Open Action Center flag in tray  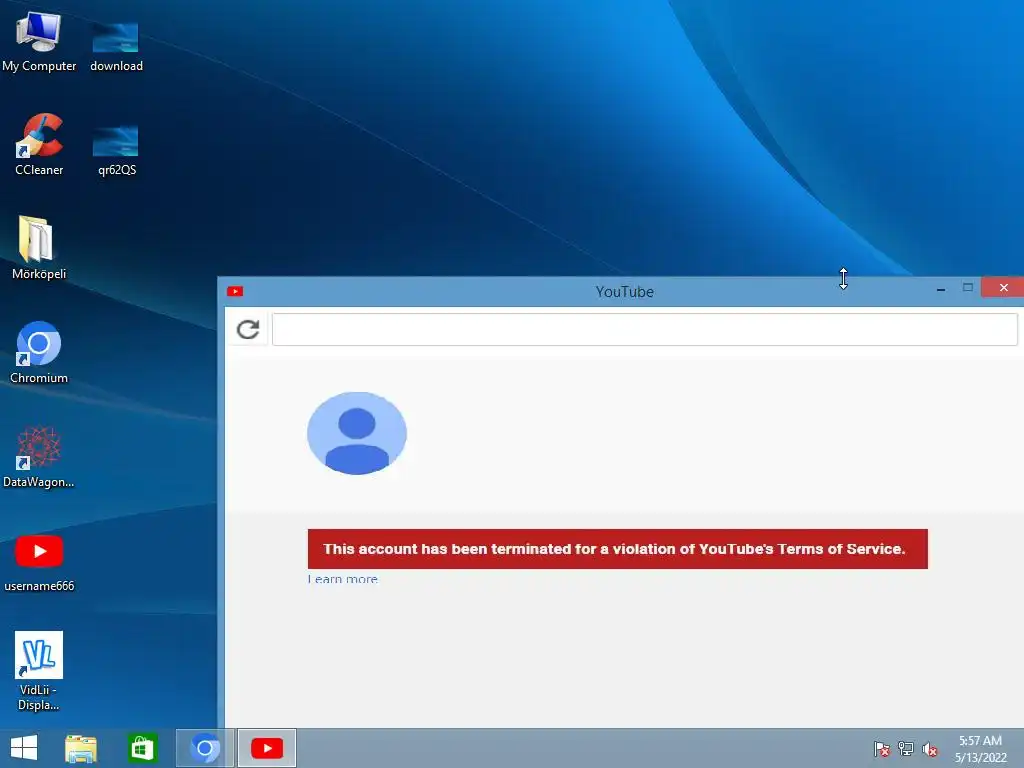point(881,749)
